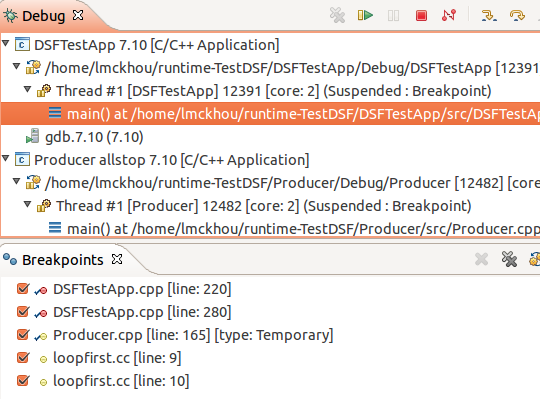Select main() Producer.cpp stack frame
Viewport: 540px width, 399px height.
click(x=303, y=229)
